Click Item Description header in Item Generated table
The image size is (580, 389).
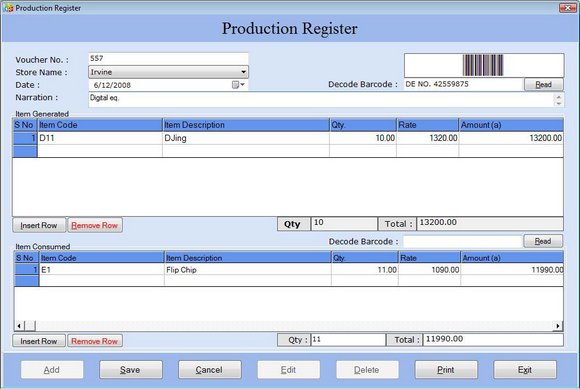pyautogui.click(x=246, y=125)
